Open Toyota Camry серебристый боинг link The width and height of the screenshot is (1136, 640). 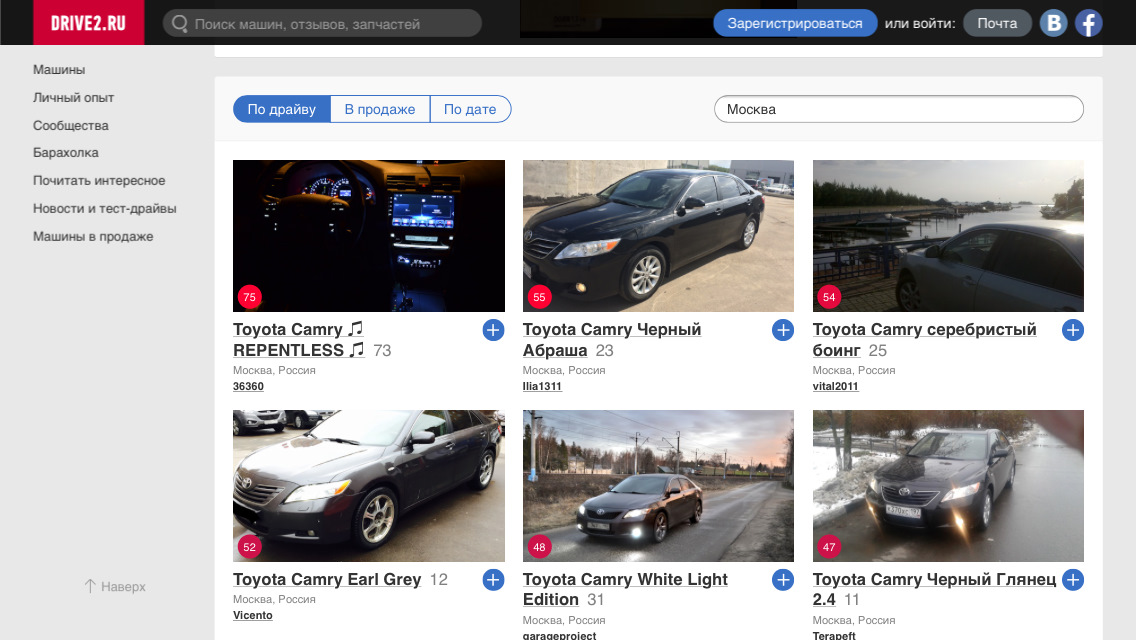point(924,340)
